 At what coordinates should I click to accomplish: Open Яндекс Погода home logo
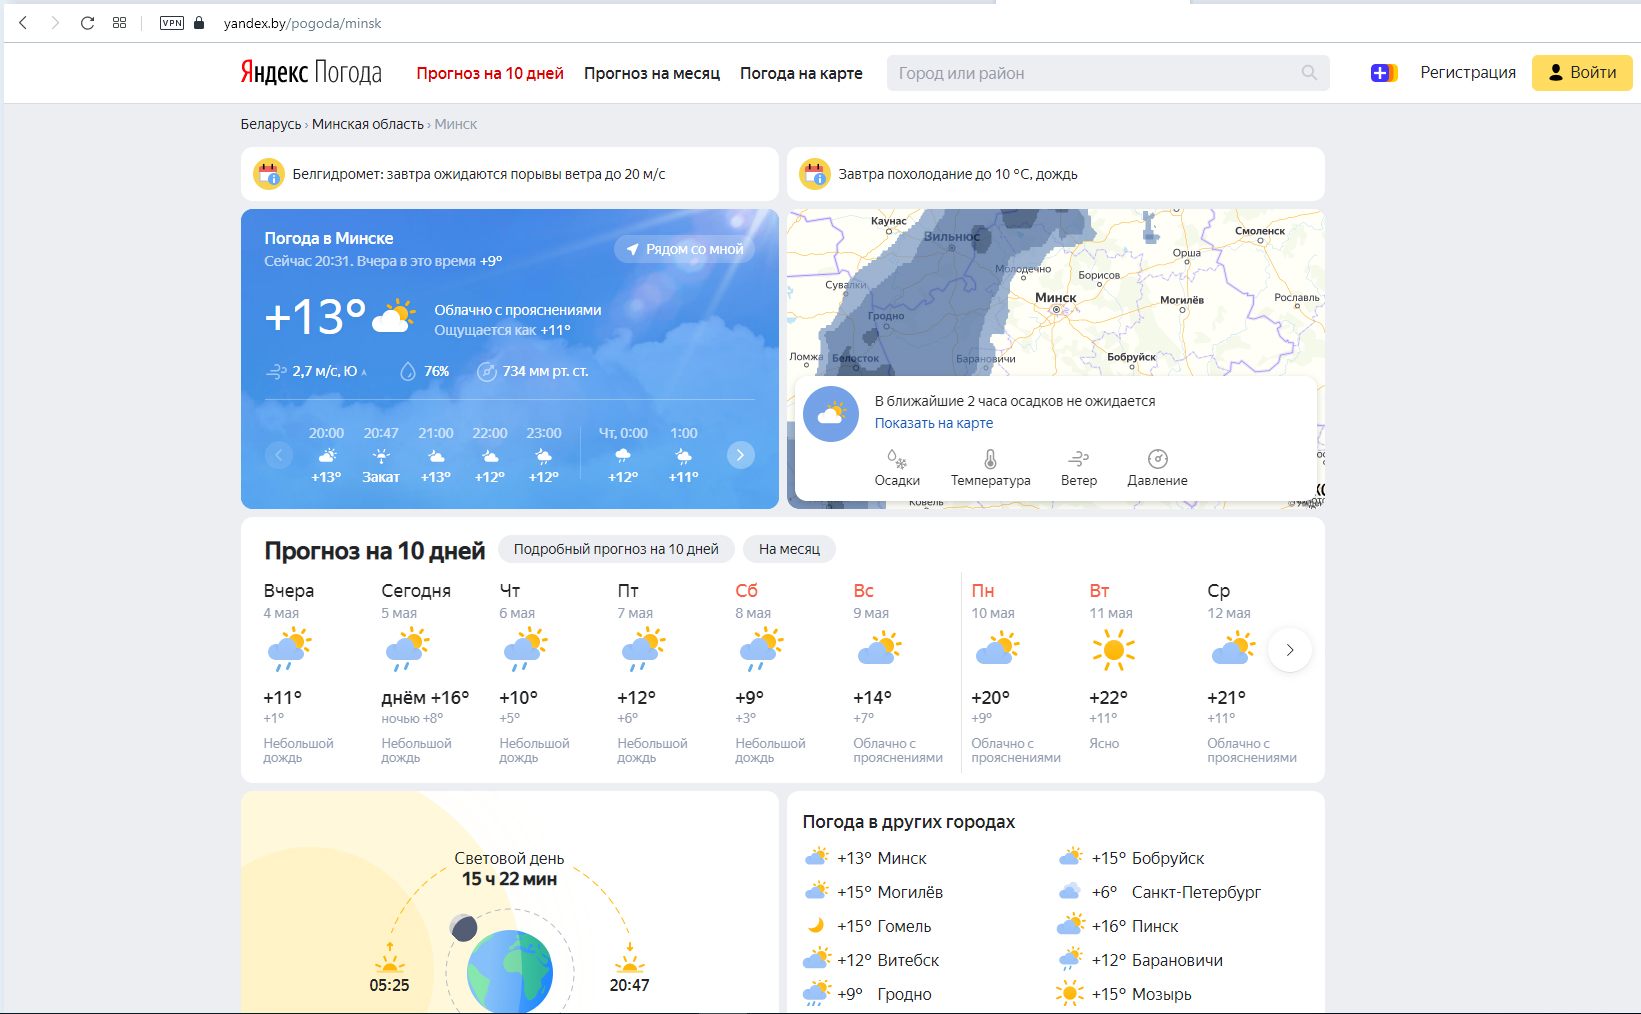[311, 72]
